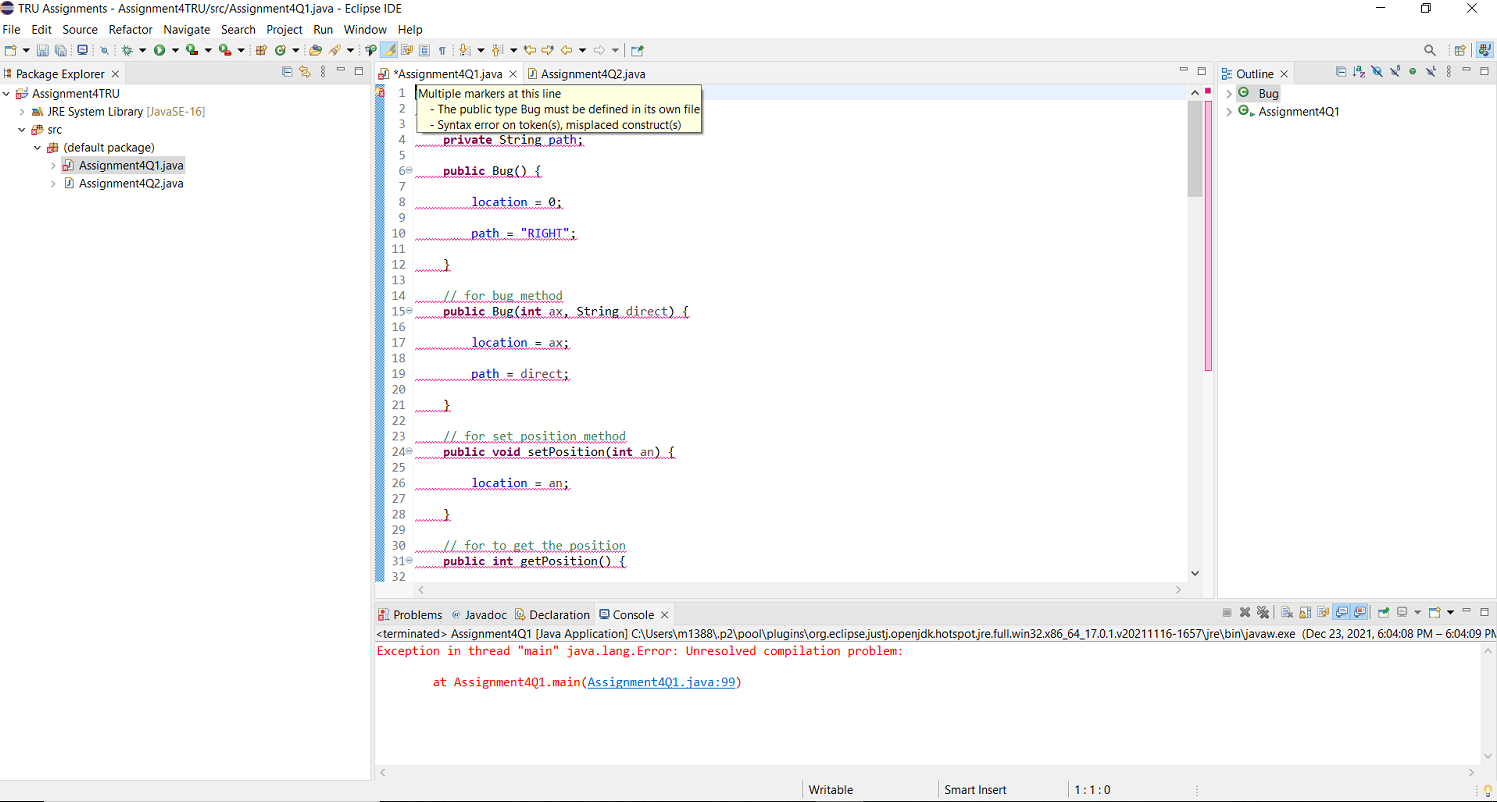Enable Link with Editor in Package Explorer

point(304,71)
